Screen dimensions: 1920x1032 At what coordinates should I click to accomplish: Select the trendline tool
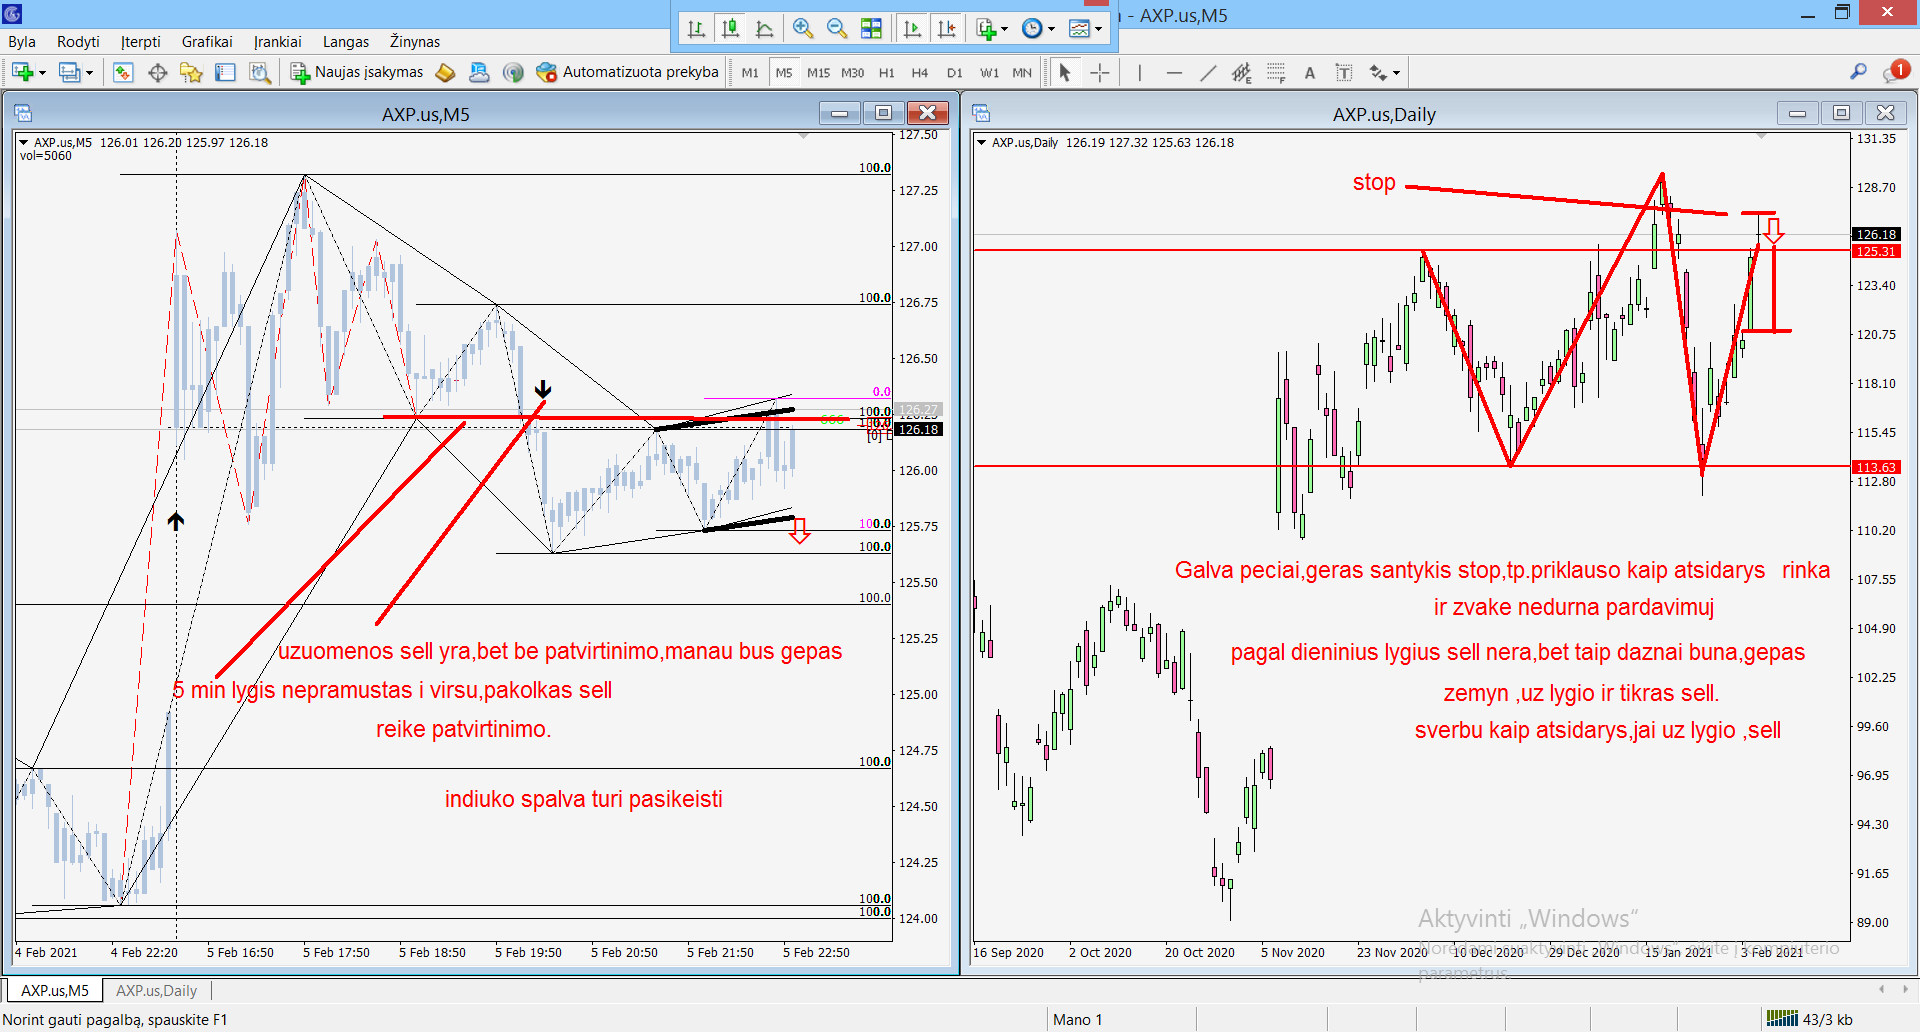(1208, 72)
